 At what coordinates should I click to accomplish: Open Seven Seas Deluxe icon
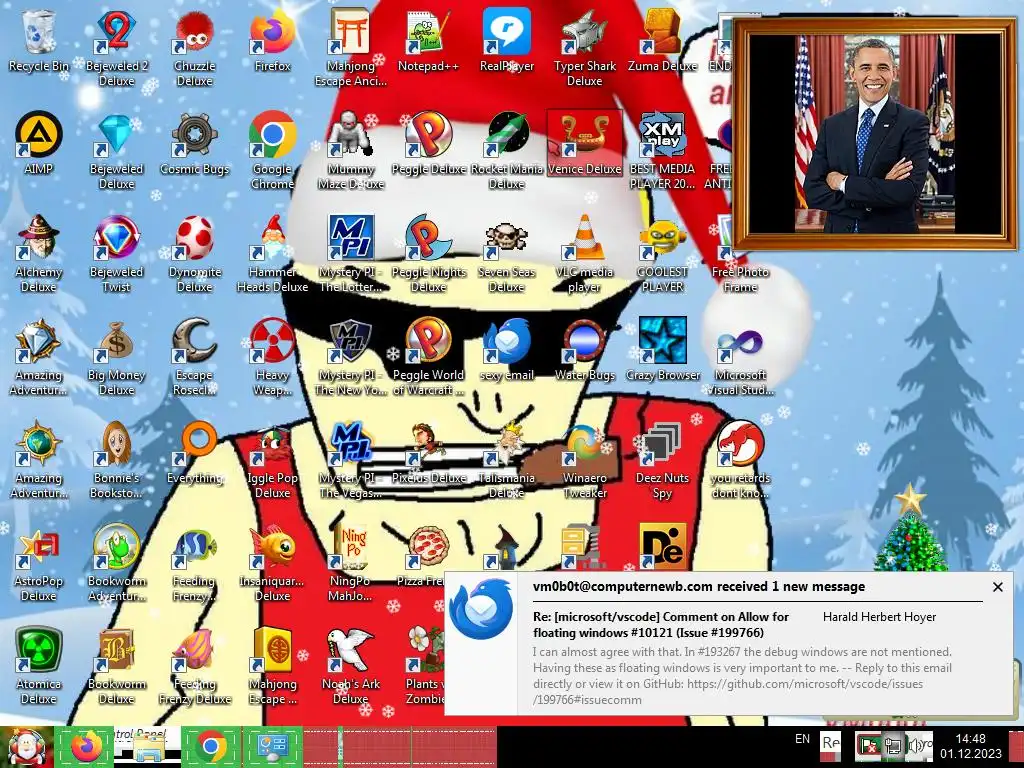[507, 253]
